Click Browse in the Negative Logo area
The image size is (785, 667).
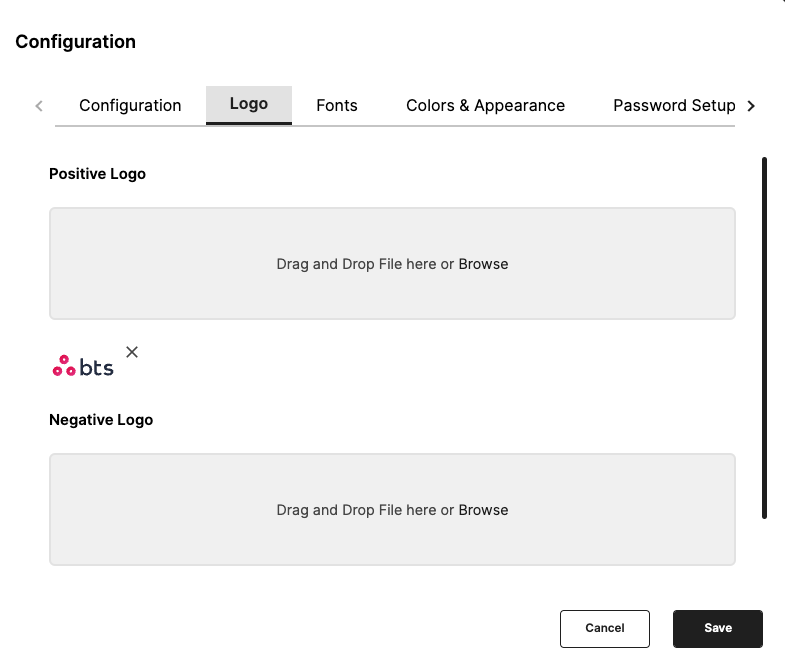[483, 510]
